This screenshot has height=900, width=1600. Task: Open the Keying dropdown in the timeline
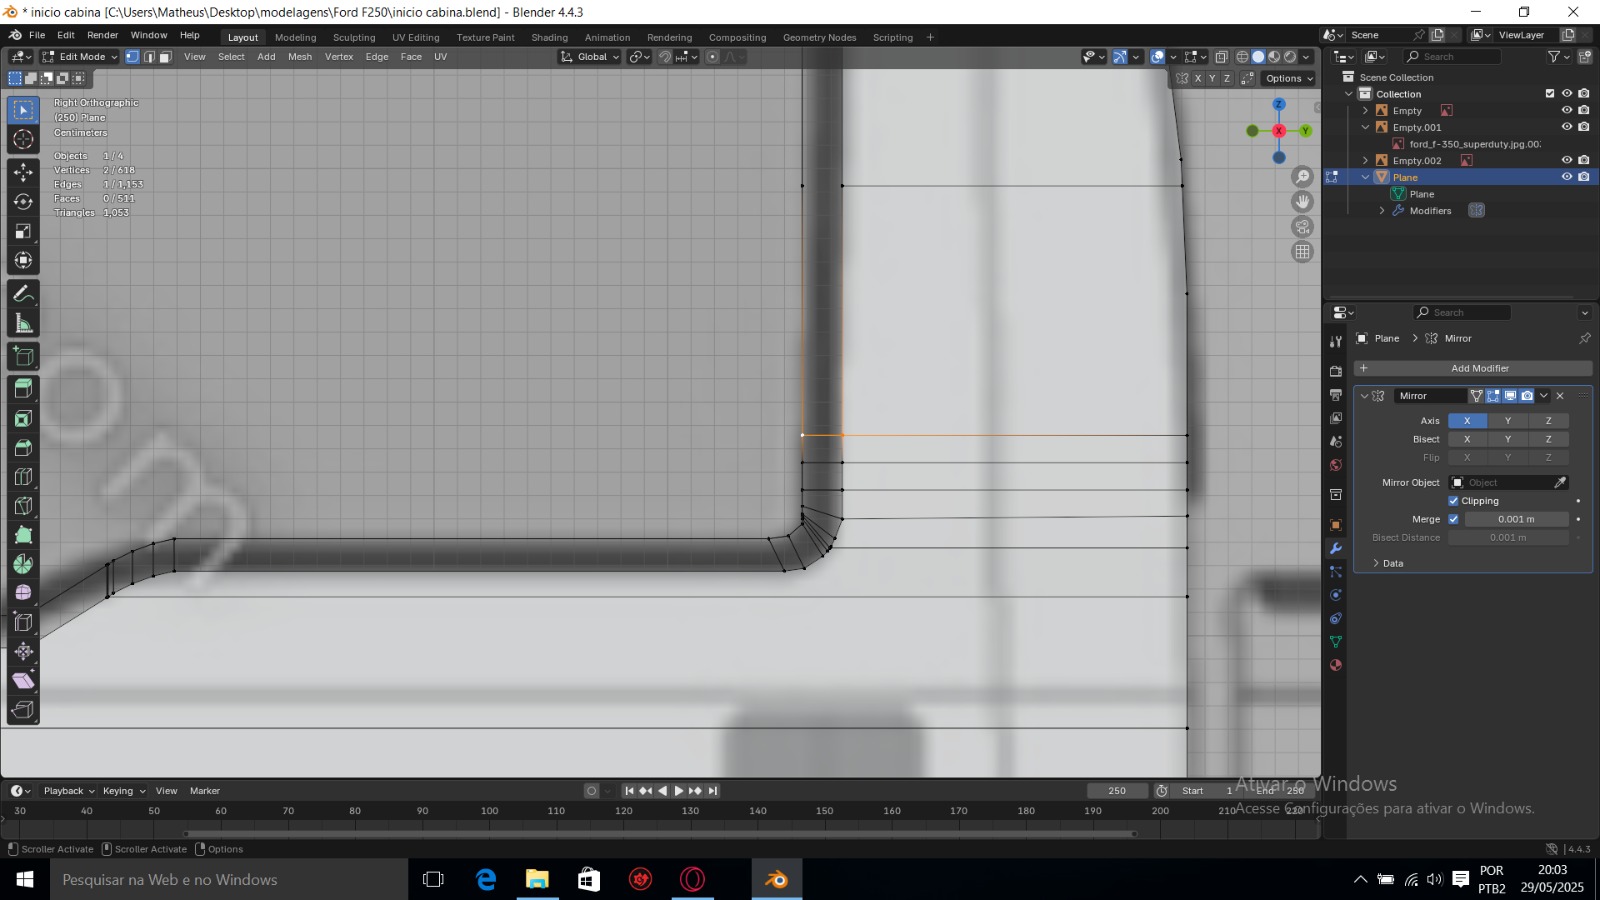[124, 791]
